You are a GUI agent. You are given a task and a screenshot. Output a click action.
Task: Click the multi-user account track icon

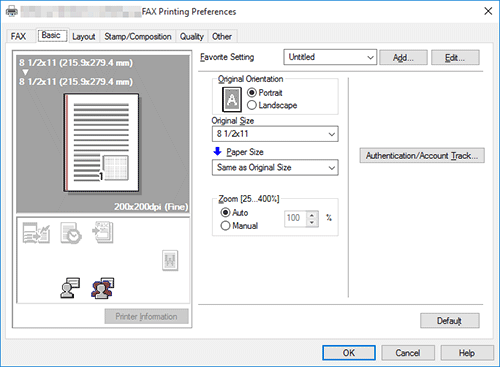[x=103, y=288]
